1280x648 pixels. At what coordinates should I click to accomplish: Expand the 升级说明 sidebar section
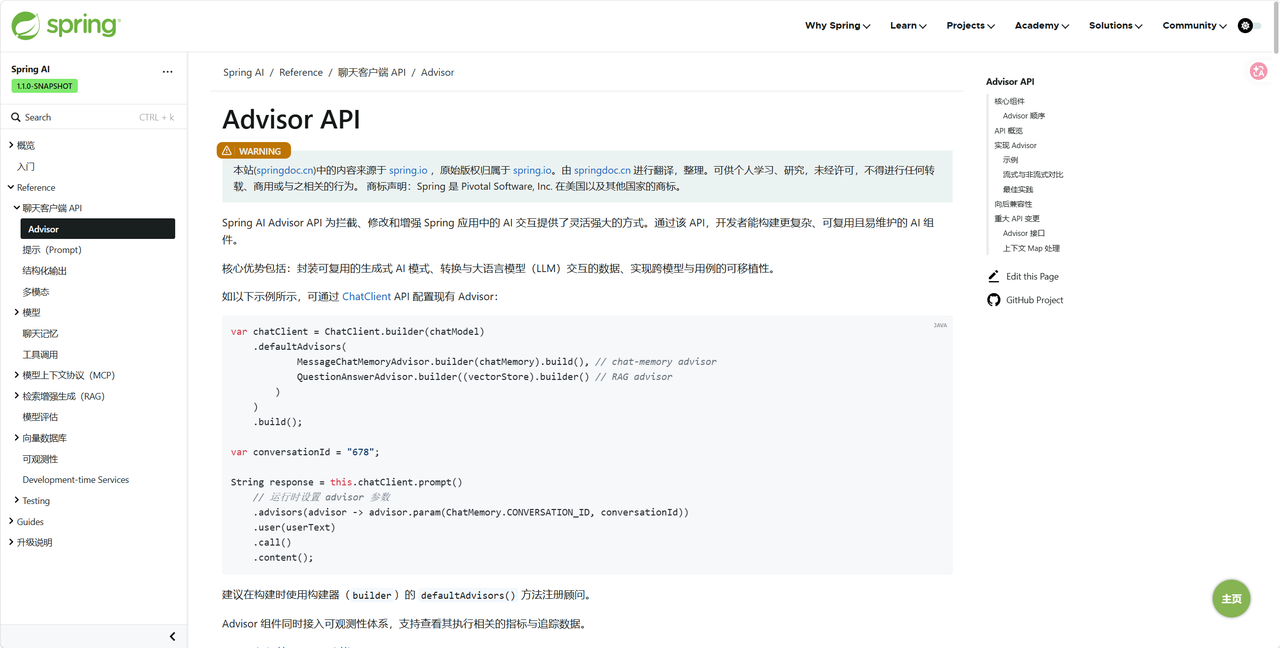pos(11,542)
